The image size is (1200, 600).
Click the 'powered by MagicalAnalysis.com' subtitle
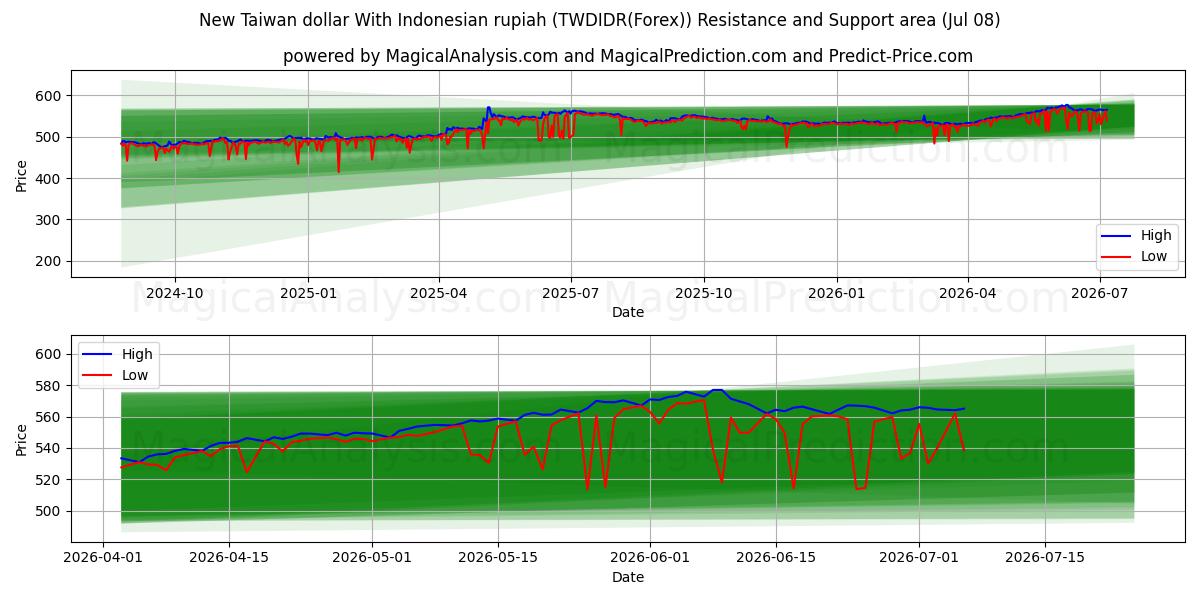pyautogui.click(x=628, y=56)
